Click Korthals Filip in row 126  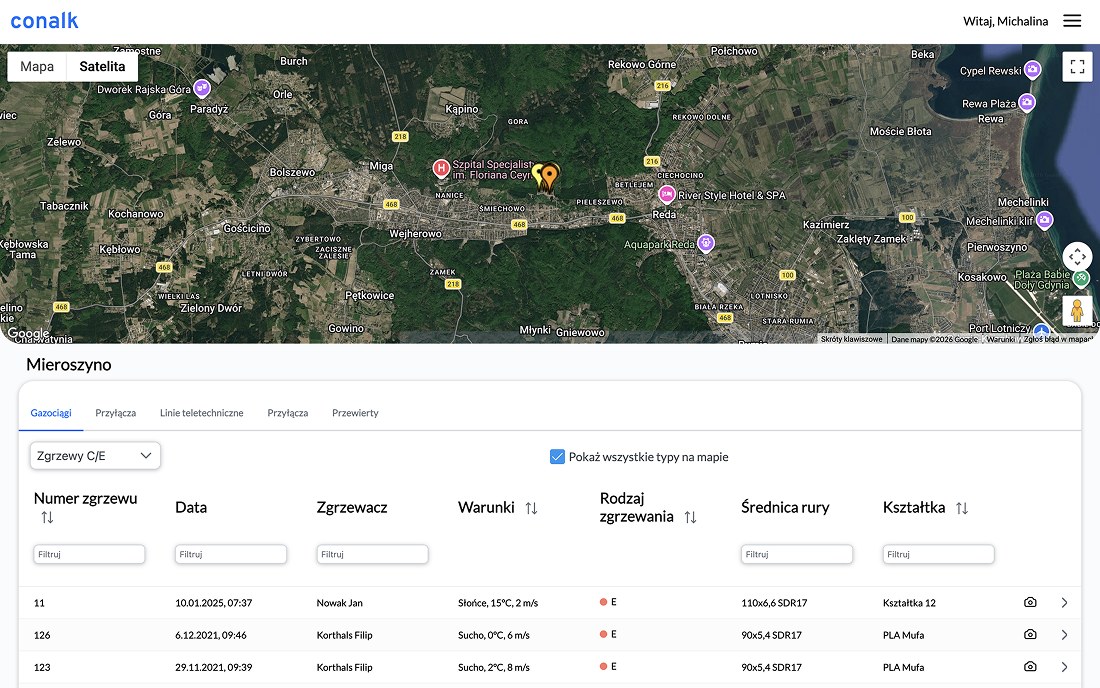[344, 635]
